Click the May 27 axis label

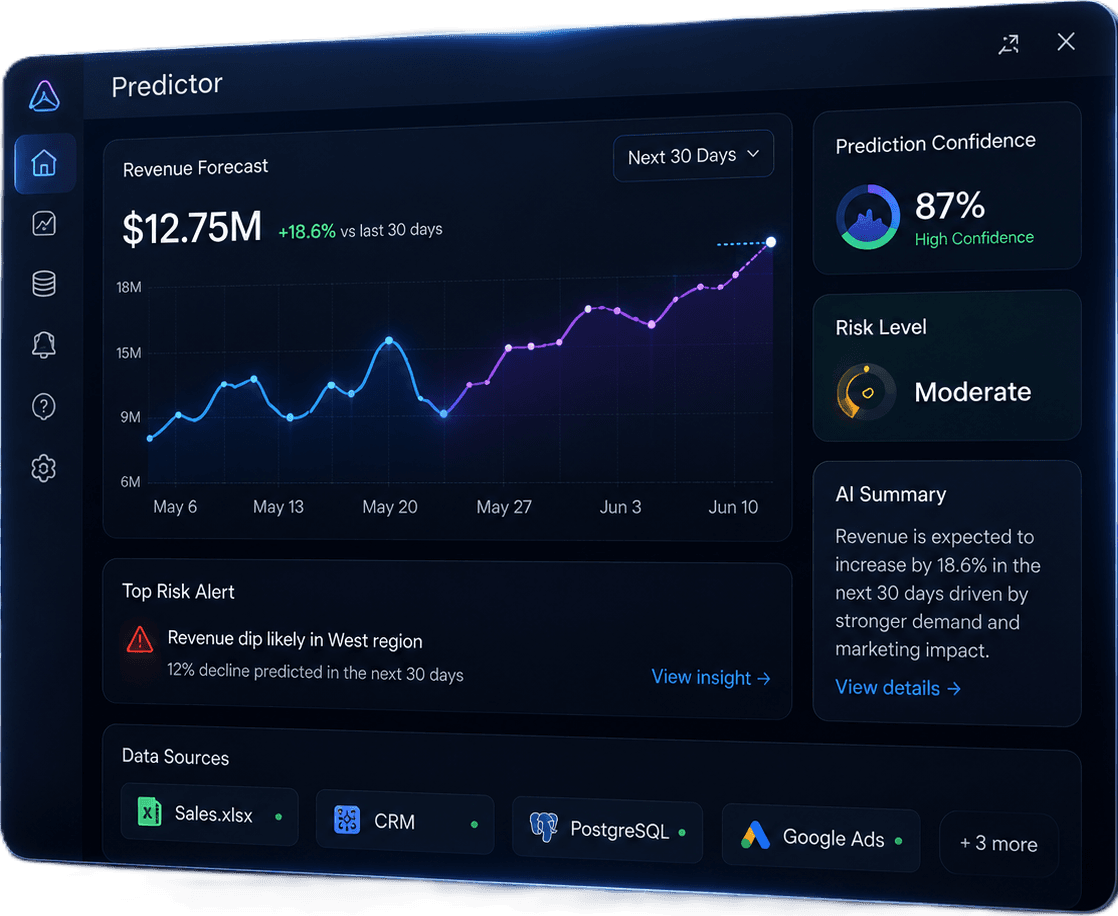504,507
